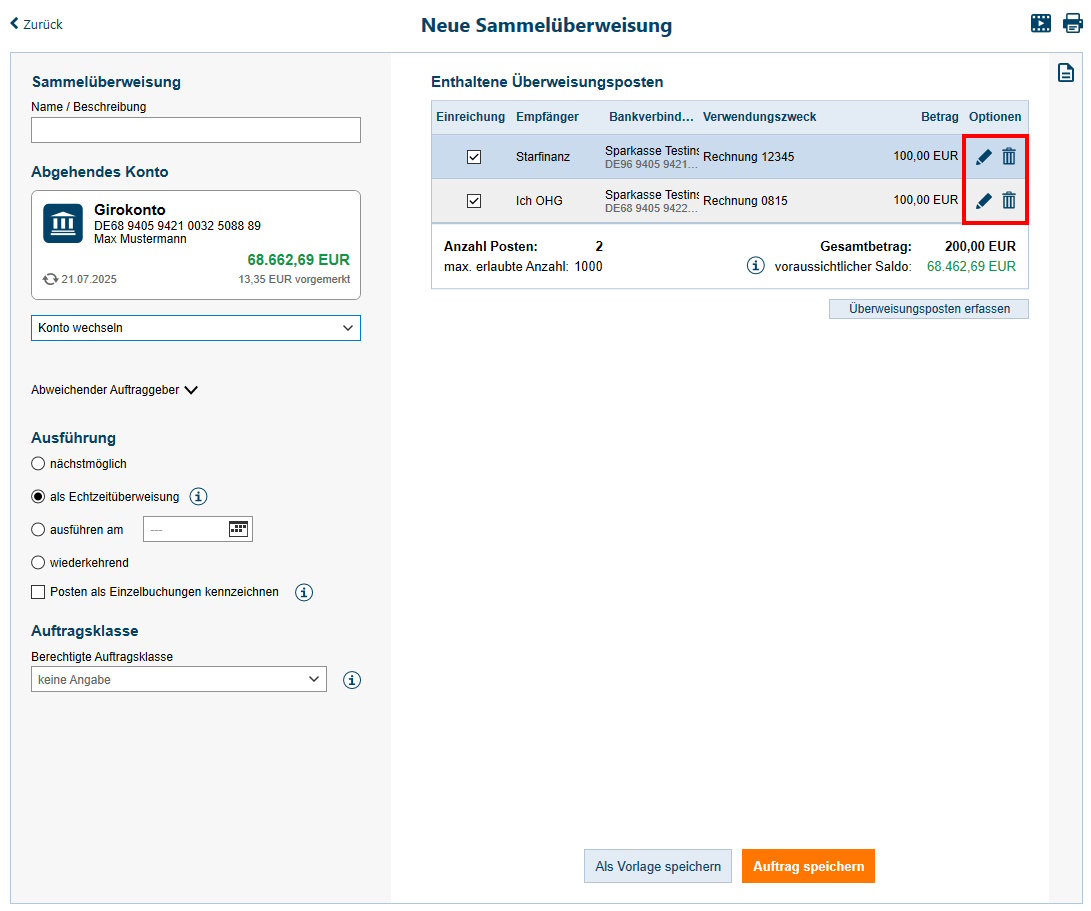Enable Posten als Einzelbuchungen kennzeichnen
This screenshot has height=911, width=1091.
click(39, 592)
